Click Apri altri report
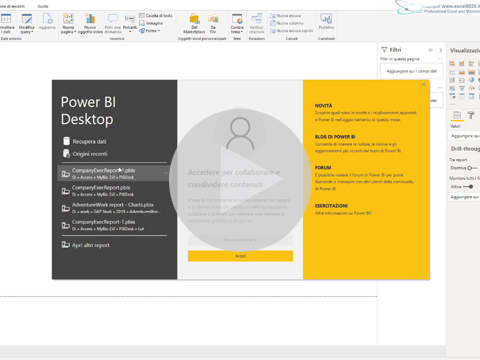The height and width of the screenshot is (360, 480). (x=86, y=245)
